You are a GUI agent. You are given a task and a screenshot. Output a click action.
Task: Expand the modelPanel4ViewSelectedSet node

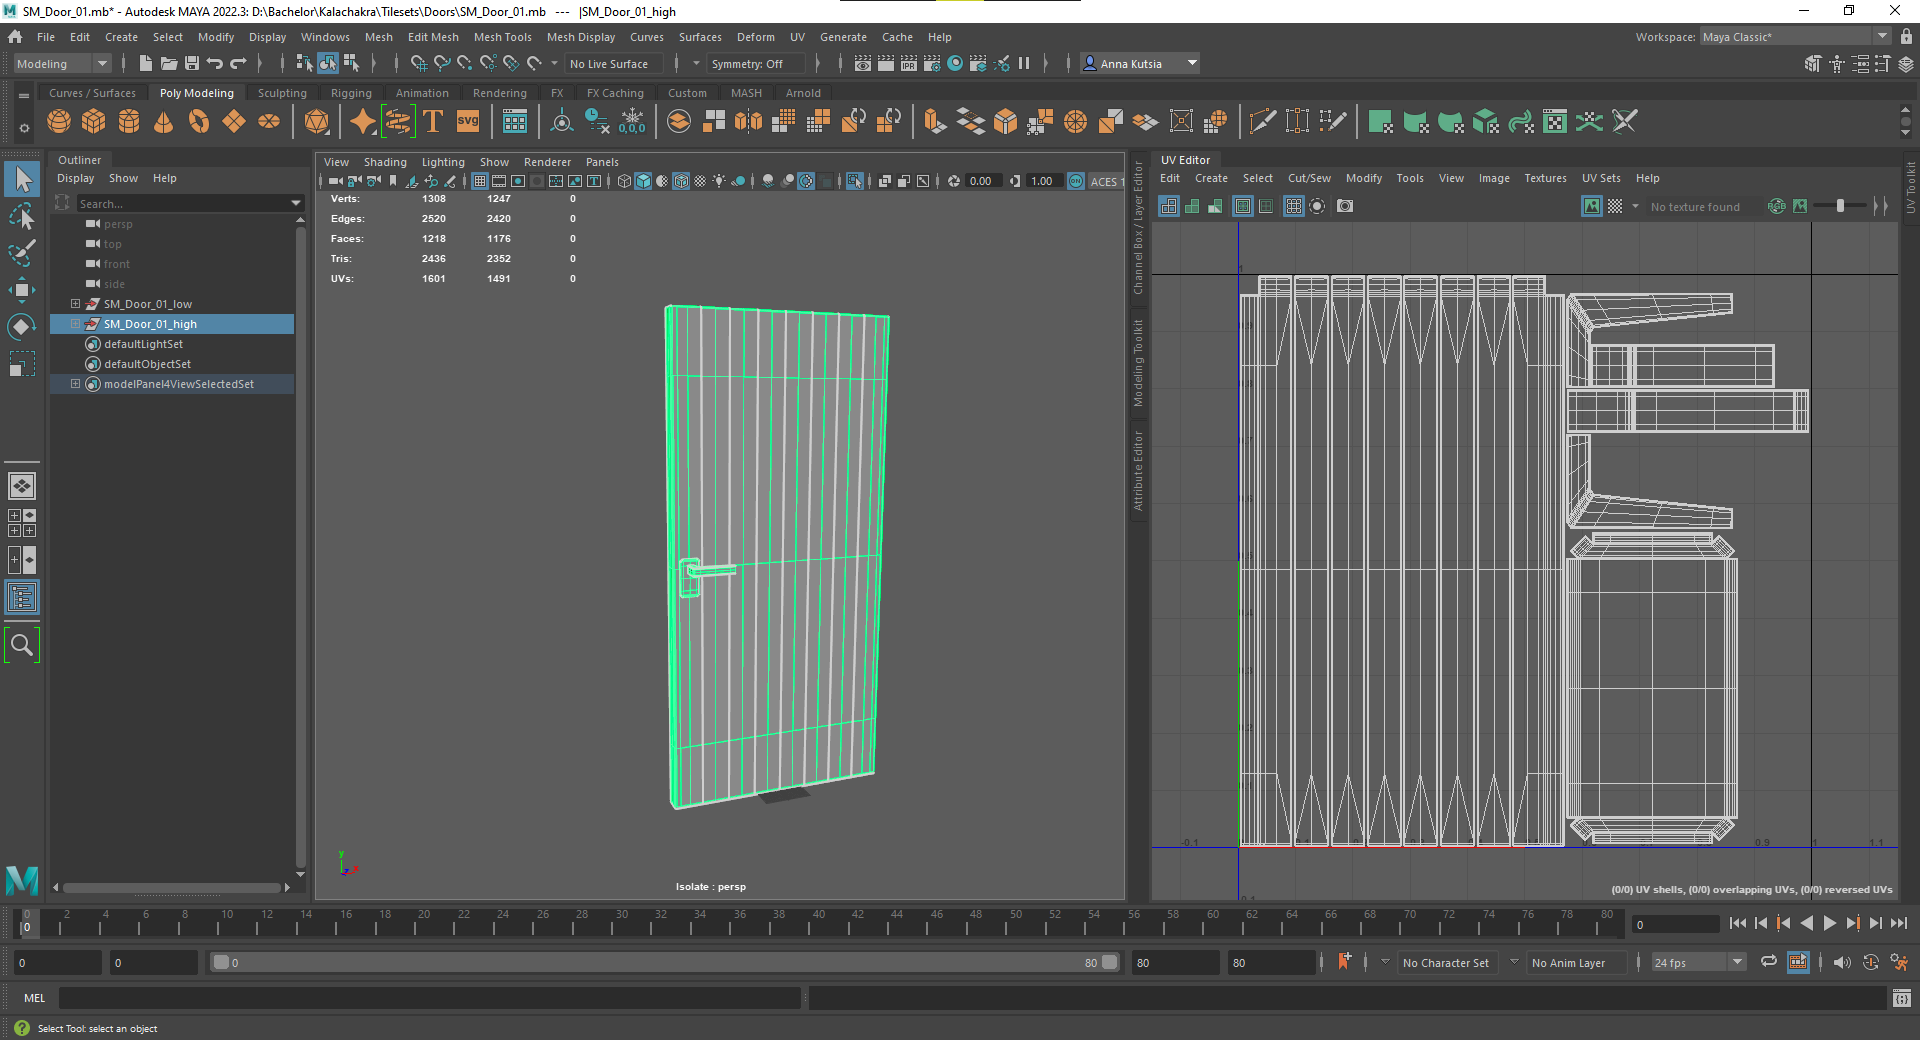(75, 384)
